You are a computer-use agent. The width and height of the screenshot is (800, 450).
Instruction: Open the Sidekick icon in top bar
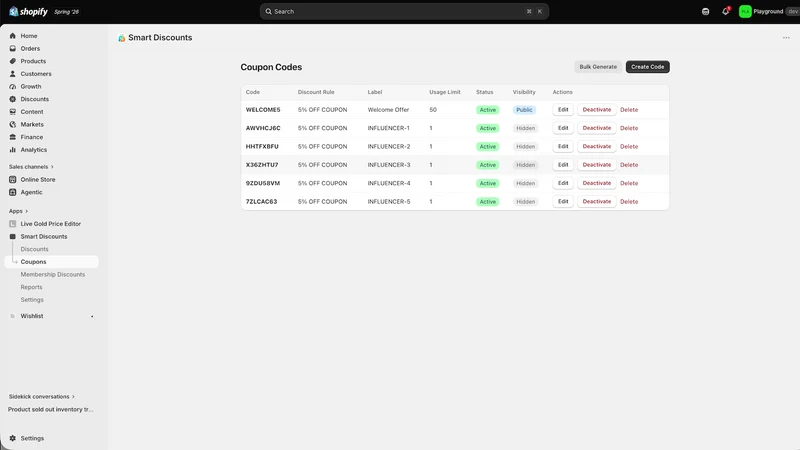tap(706, 11)
